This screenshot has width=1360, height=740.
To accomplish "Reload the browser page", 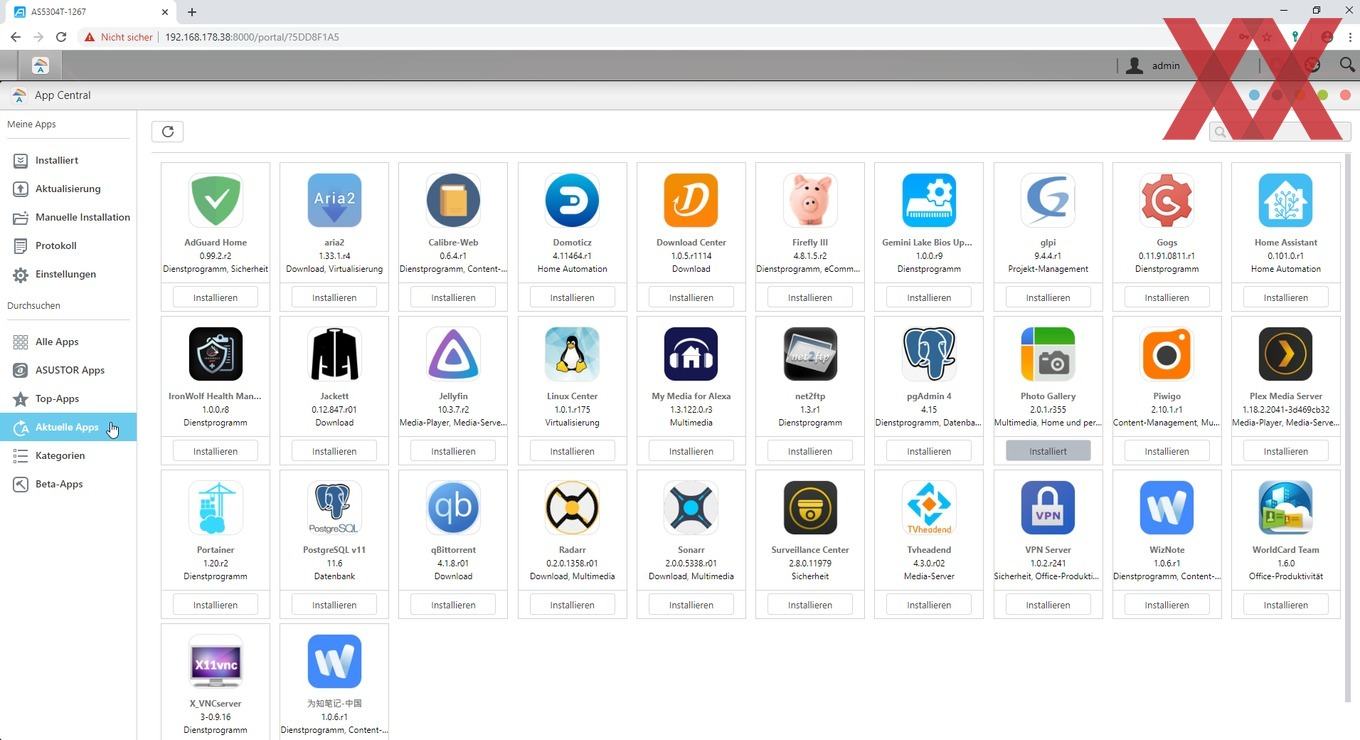I will 61,37.
